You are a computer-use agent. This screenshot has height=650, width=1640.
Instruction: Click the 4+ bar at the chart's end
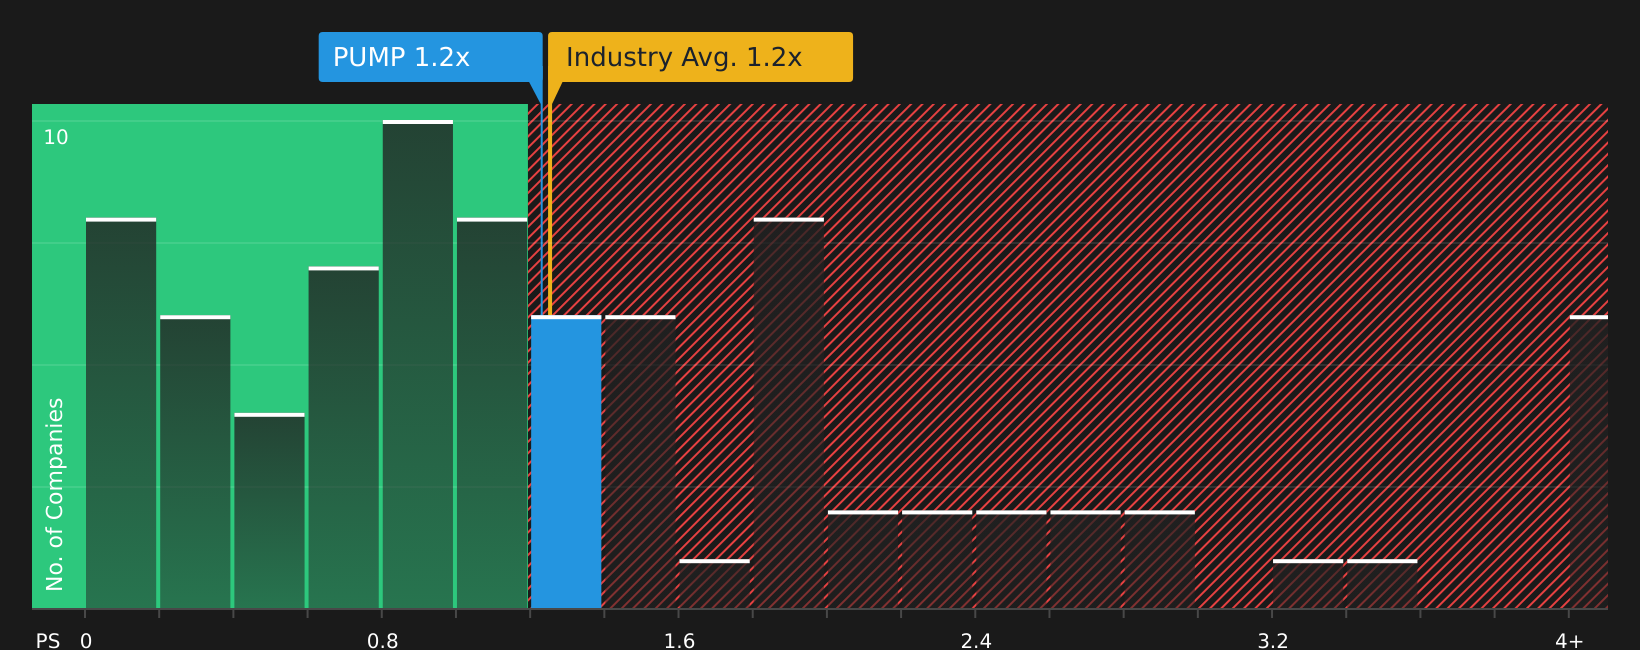[1589, 462]
